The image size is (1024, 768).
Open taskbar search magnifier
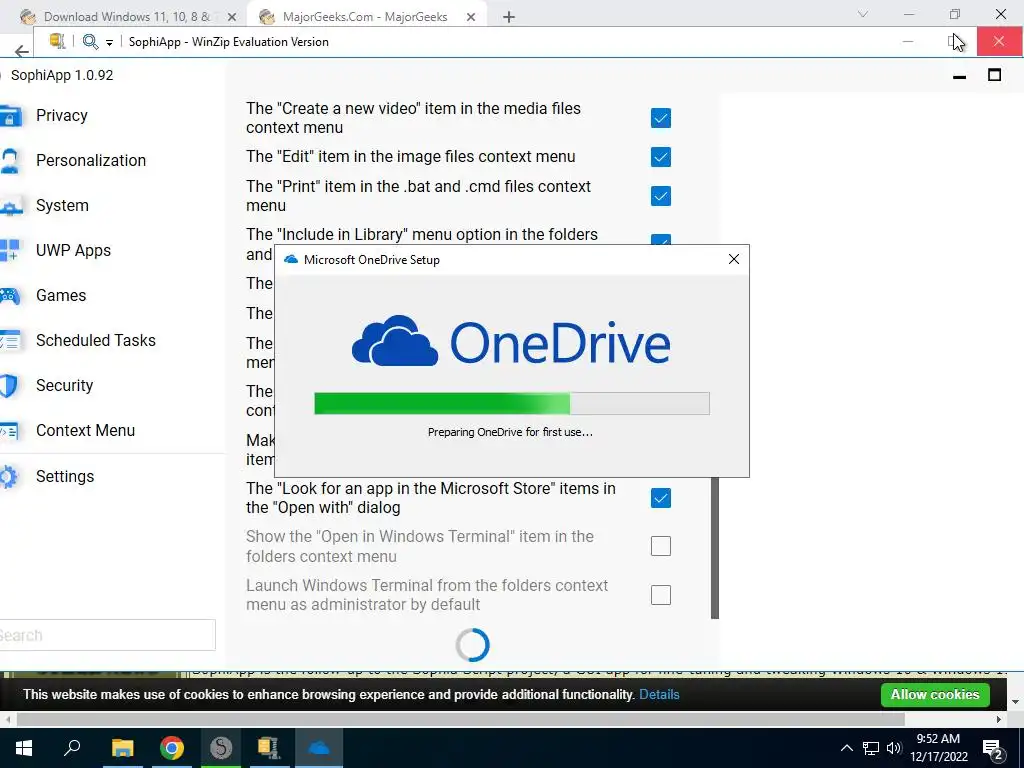[72, 748]
